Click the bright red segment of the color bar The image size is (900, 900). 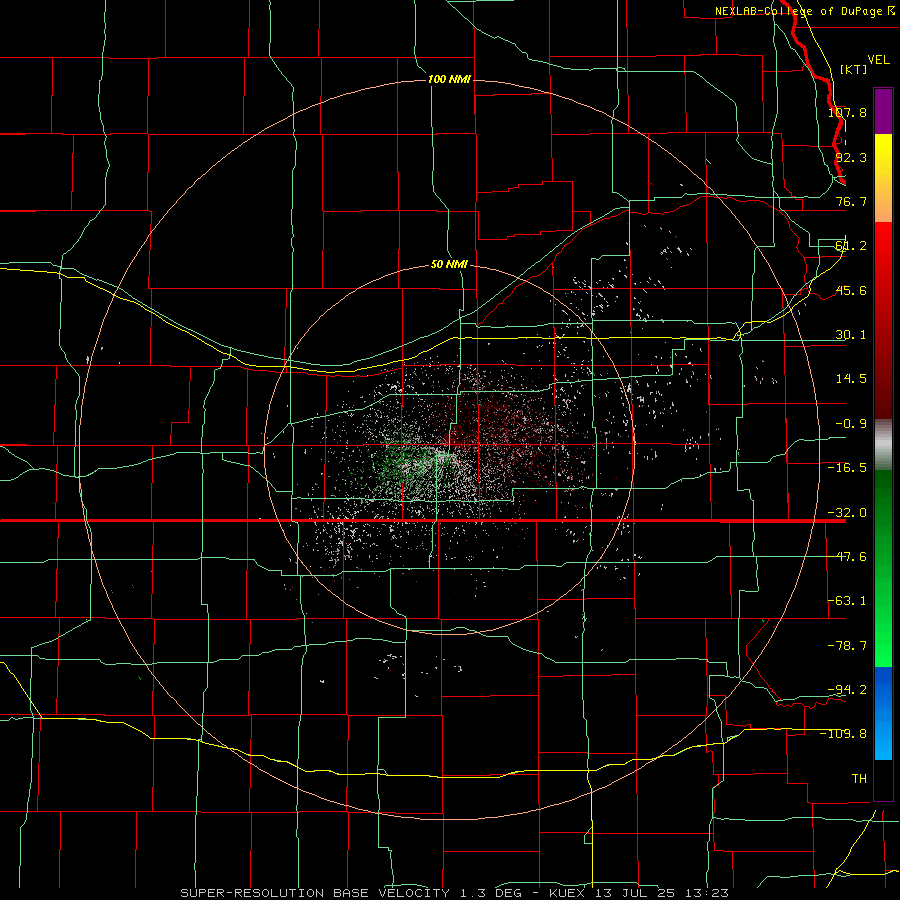[x=883, y=247]
